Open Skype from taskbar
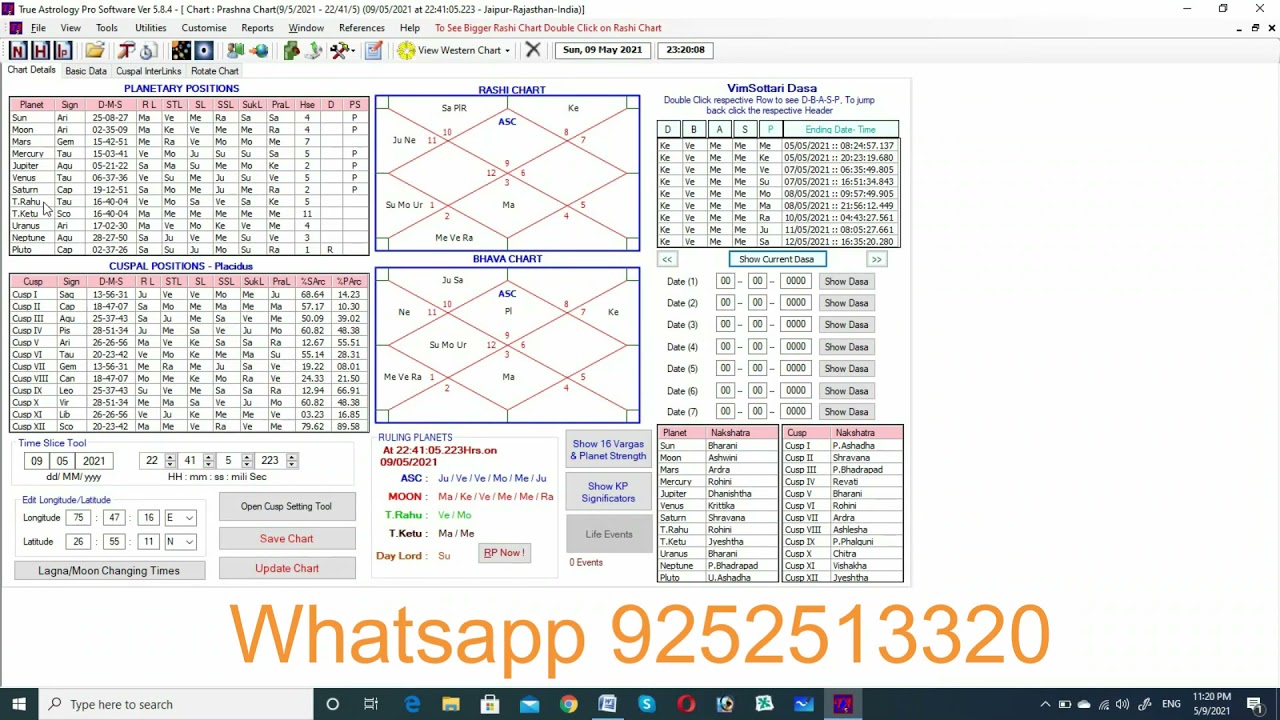This screenshot has width=1280, height=720. (646, 704)
